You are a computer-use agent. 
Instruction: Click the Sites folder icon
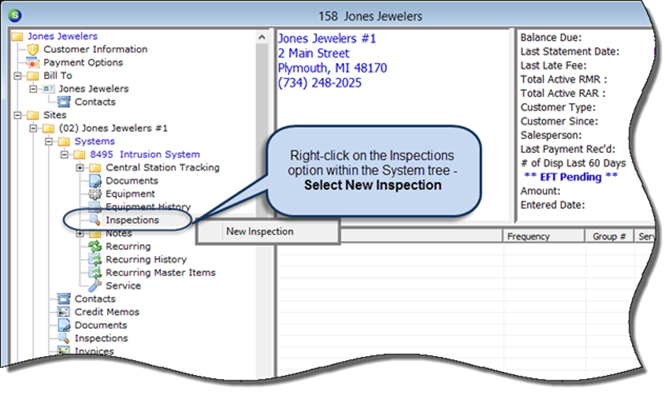point(33,115)
